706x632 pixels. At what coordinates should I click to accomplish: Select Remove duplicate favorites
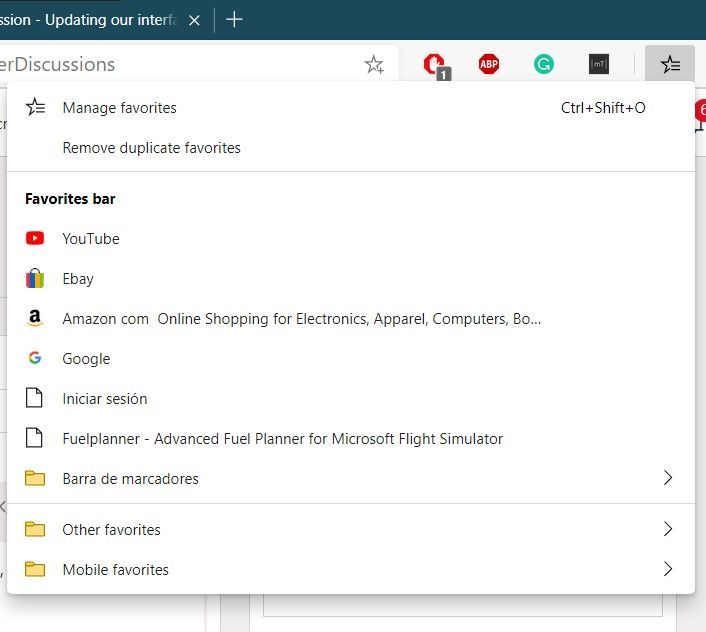click(x=351, y=148)
